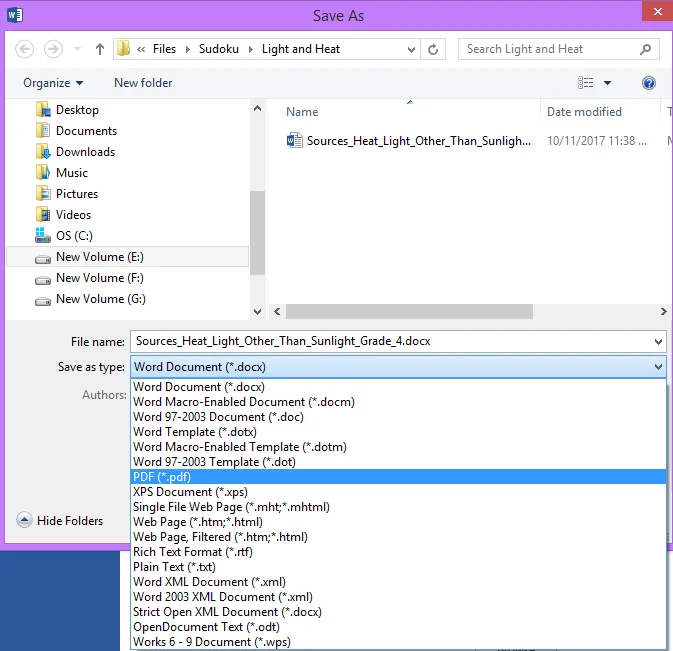Select OpenDocument Text (*.odt) type
The width and height of the screenshot is (673, 651).
tap(398, 627)
